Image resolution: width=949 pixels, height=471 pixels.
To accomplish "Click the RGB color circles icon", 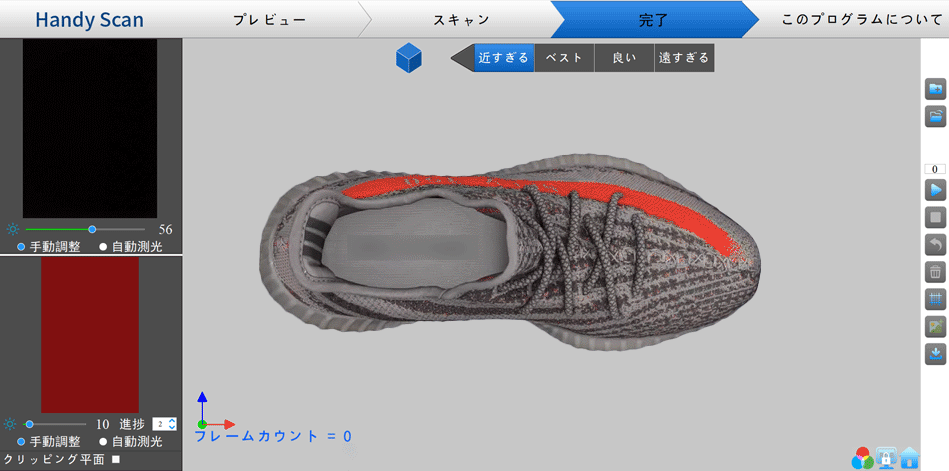I will pyautogui.click(x=862, y=458).
